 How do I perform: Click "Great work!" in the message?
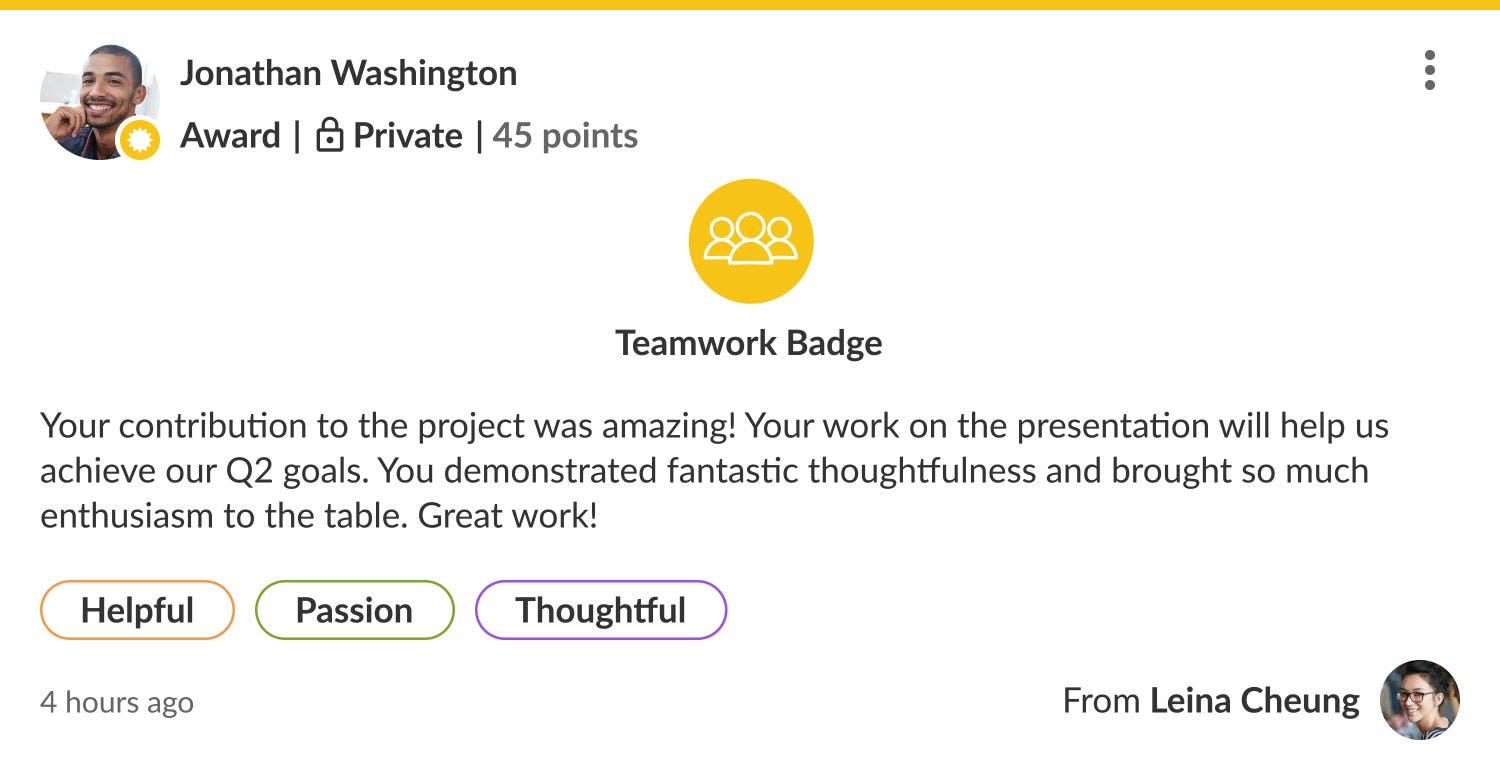coord(507,516)
